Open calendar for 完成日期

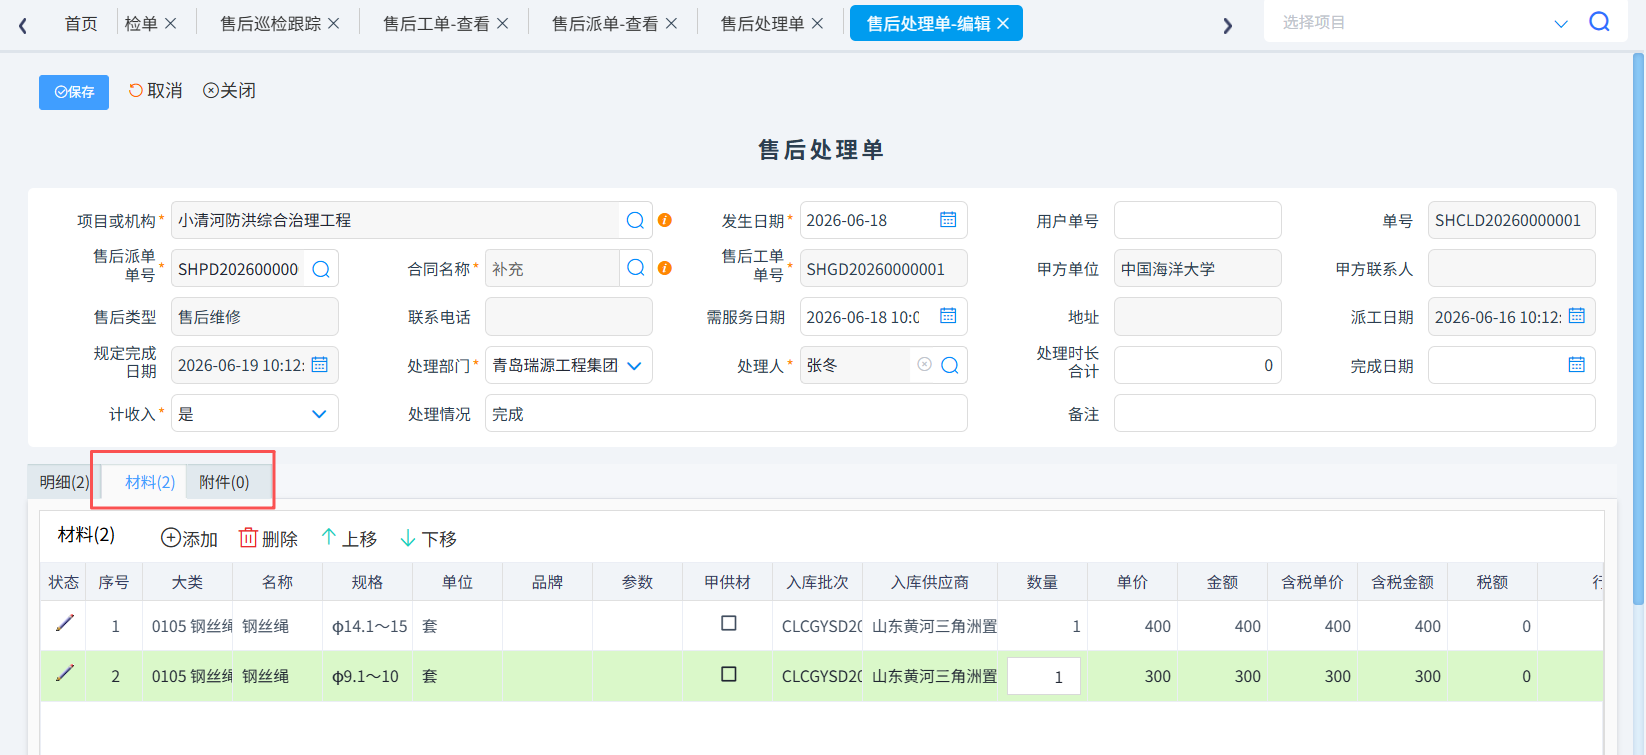(x=1577, y=365)
